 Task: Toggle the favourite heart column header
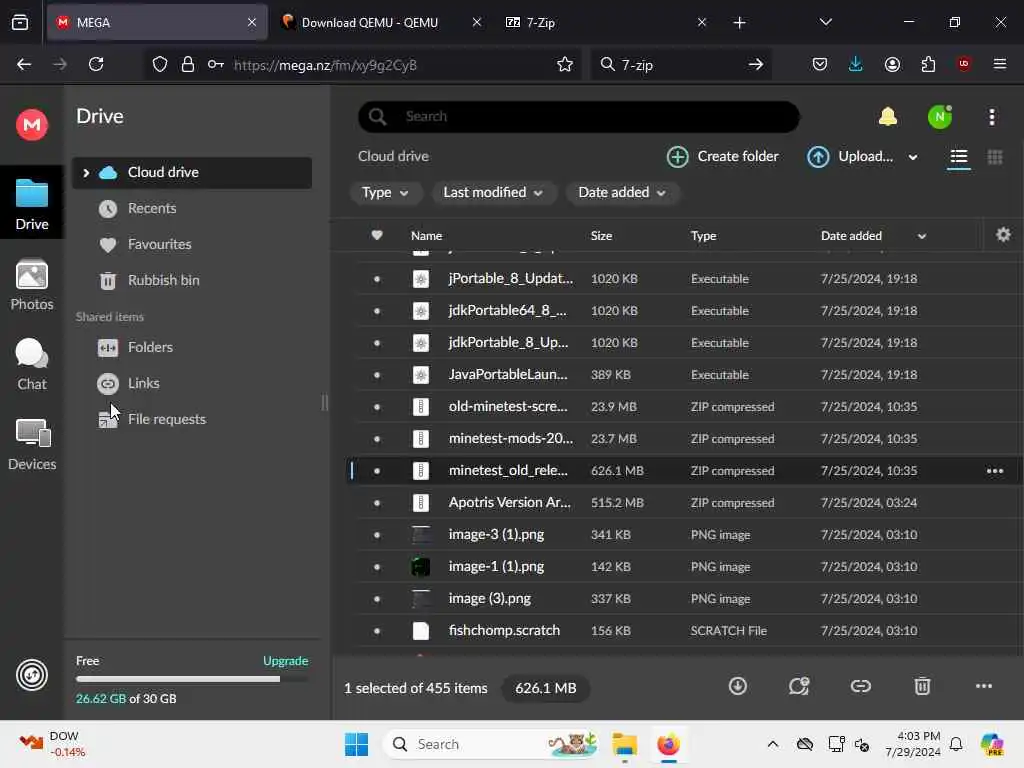pyautogui.click(x=377, y=235)
